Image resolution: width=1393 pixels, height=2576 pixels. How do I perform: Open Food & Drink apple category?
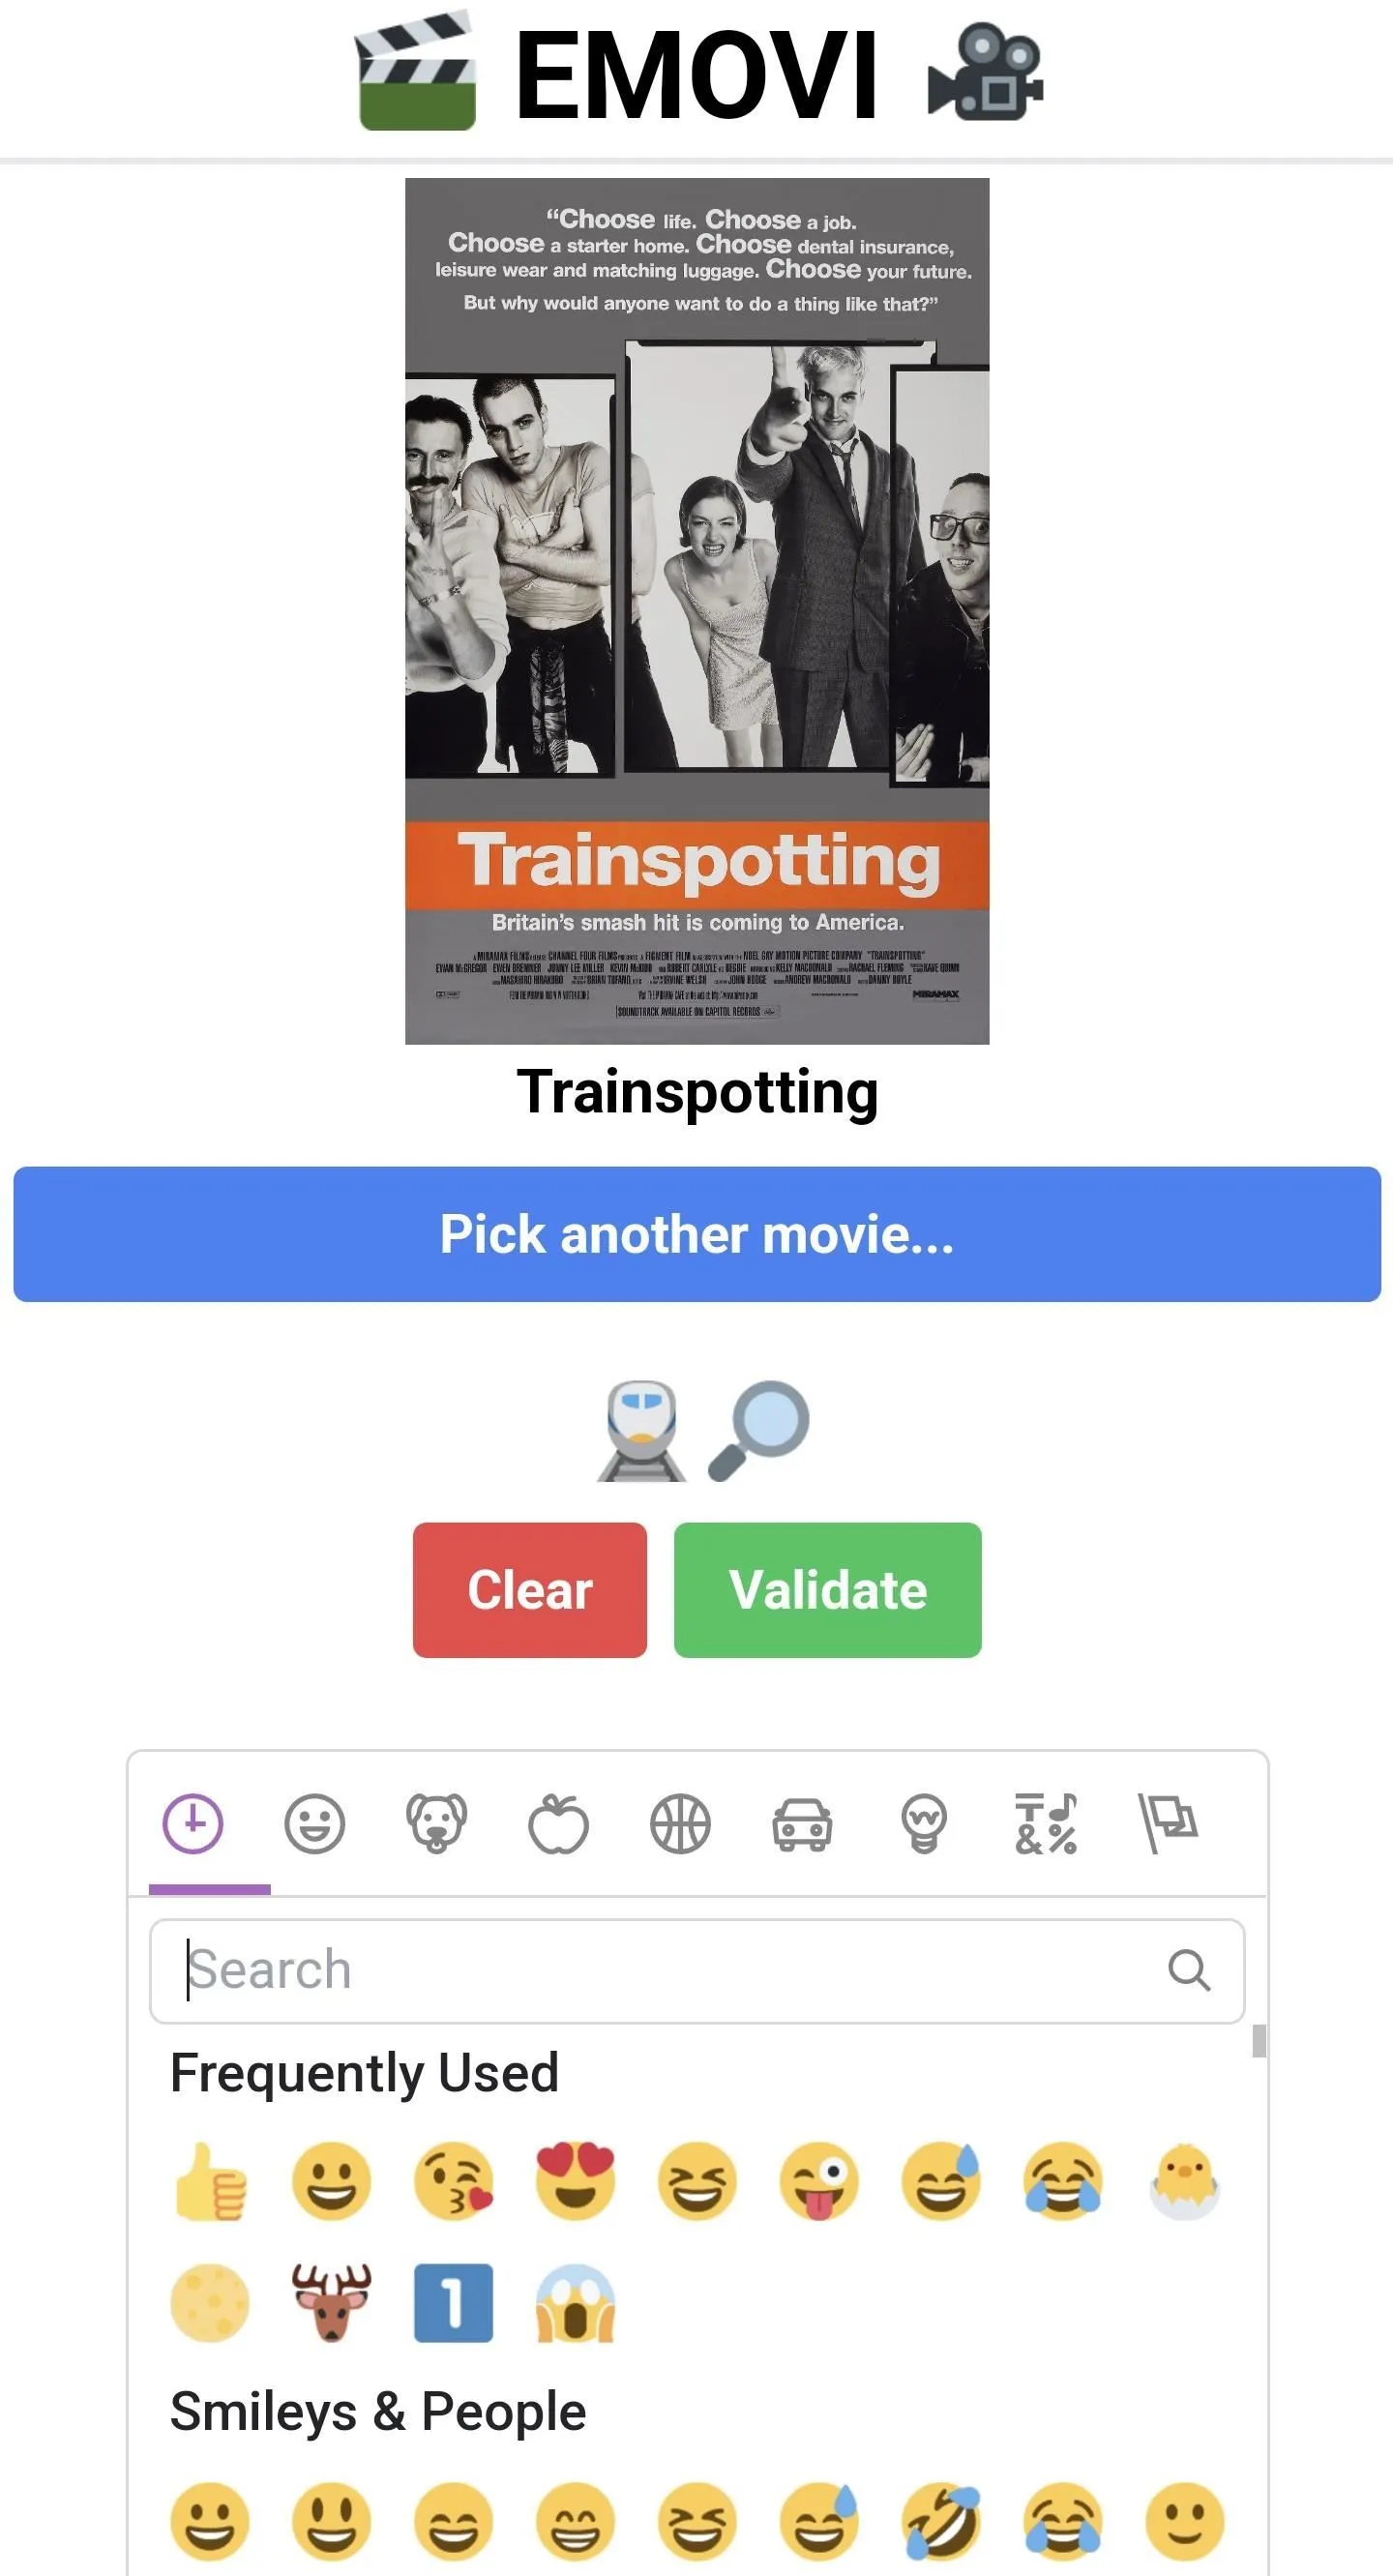[558, 1824]
